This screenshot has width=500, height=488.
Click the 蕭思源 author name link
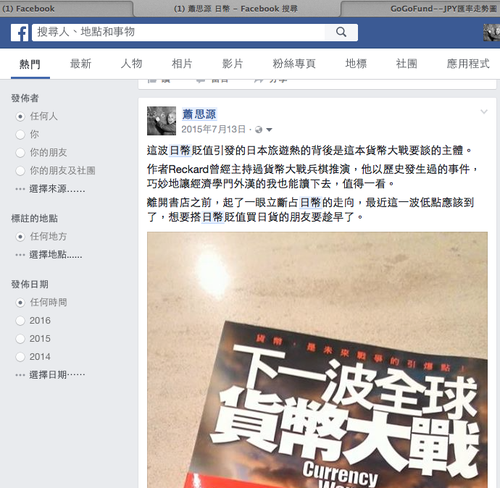tap(199, 114)
